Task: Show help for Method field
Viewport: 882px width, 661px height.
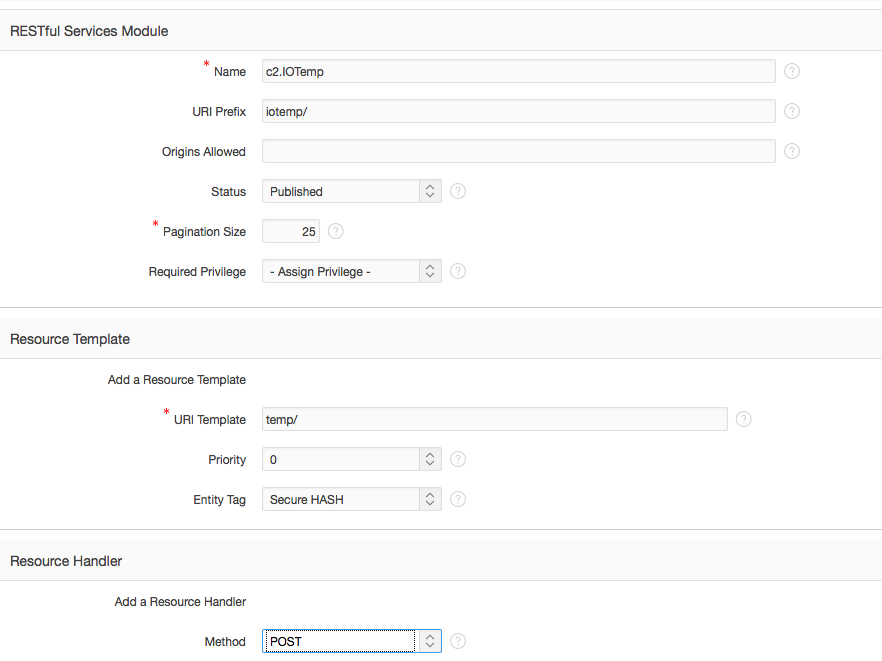Action: (x=458, y=641)
